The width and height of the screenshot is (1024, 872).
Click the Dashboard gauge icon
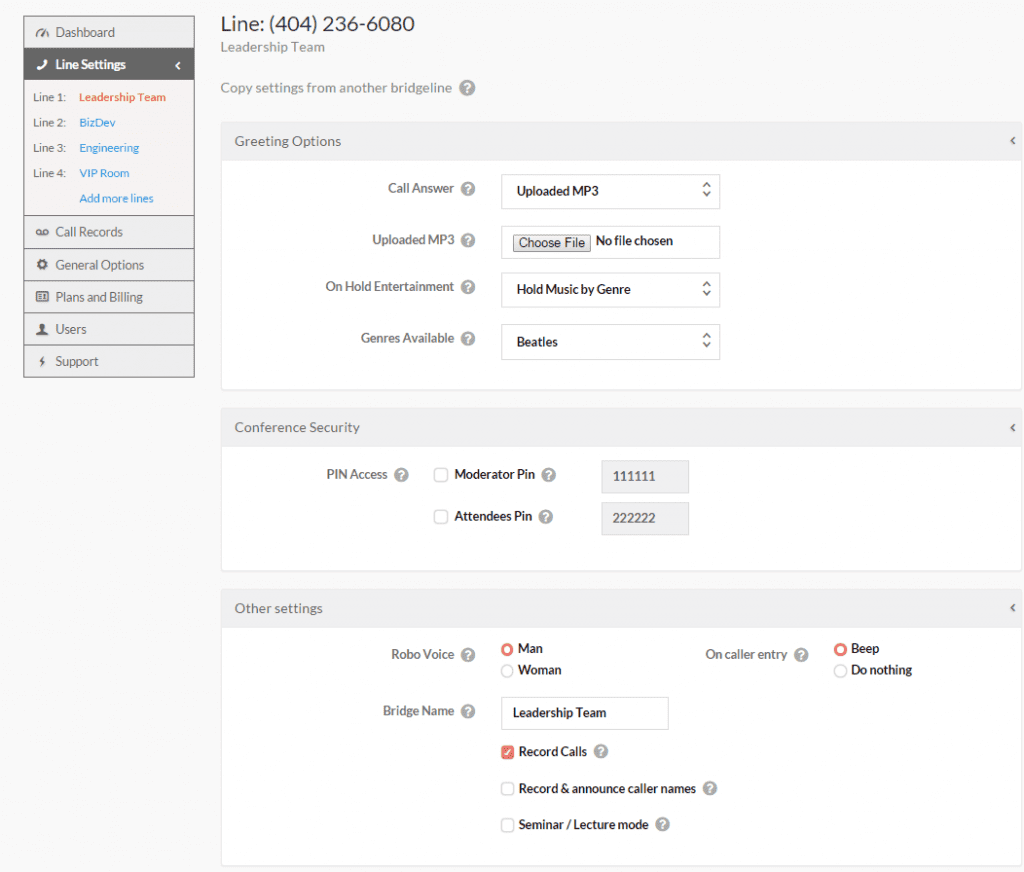click(42, 33)
